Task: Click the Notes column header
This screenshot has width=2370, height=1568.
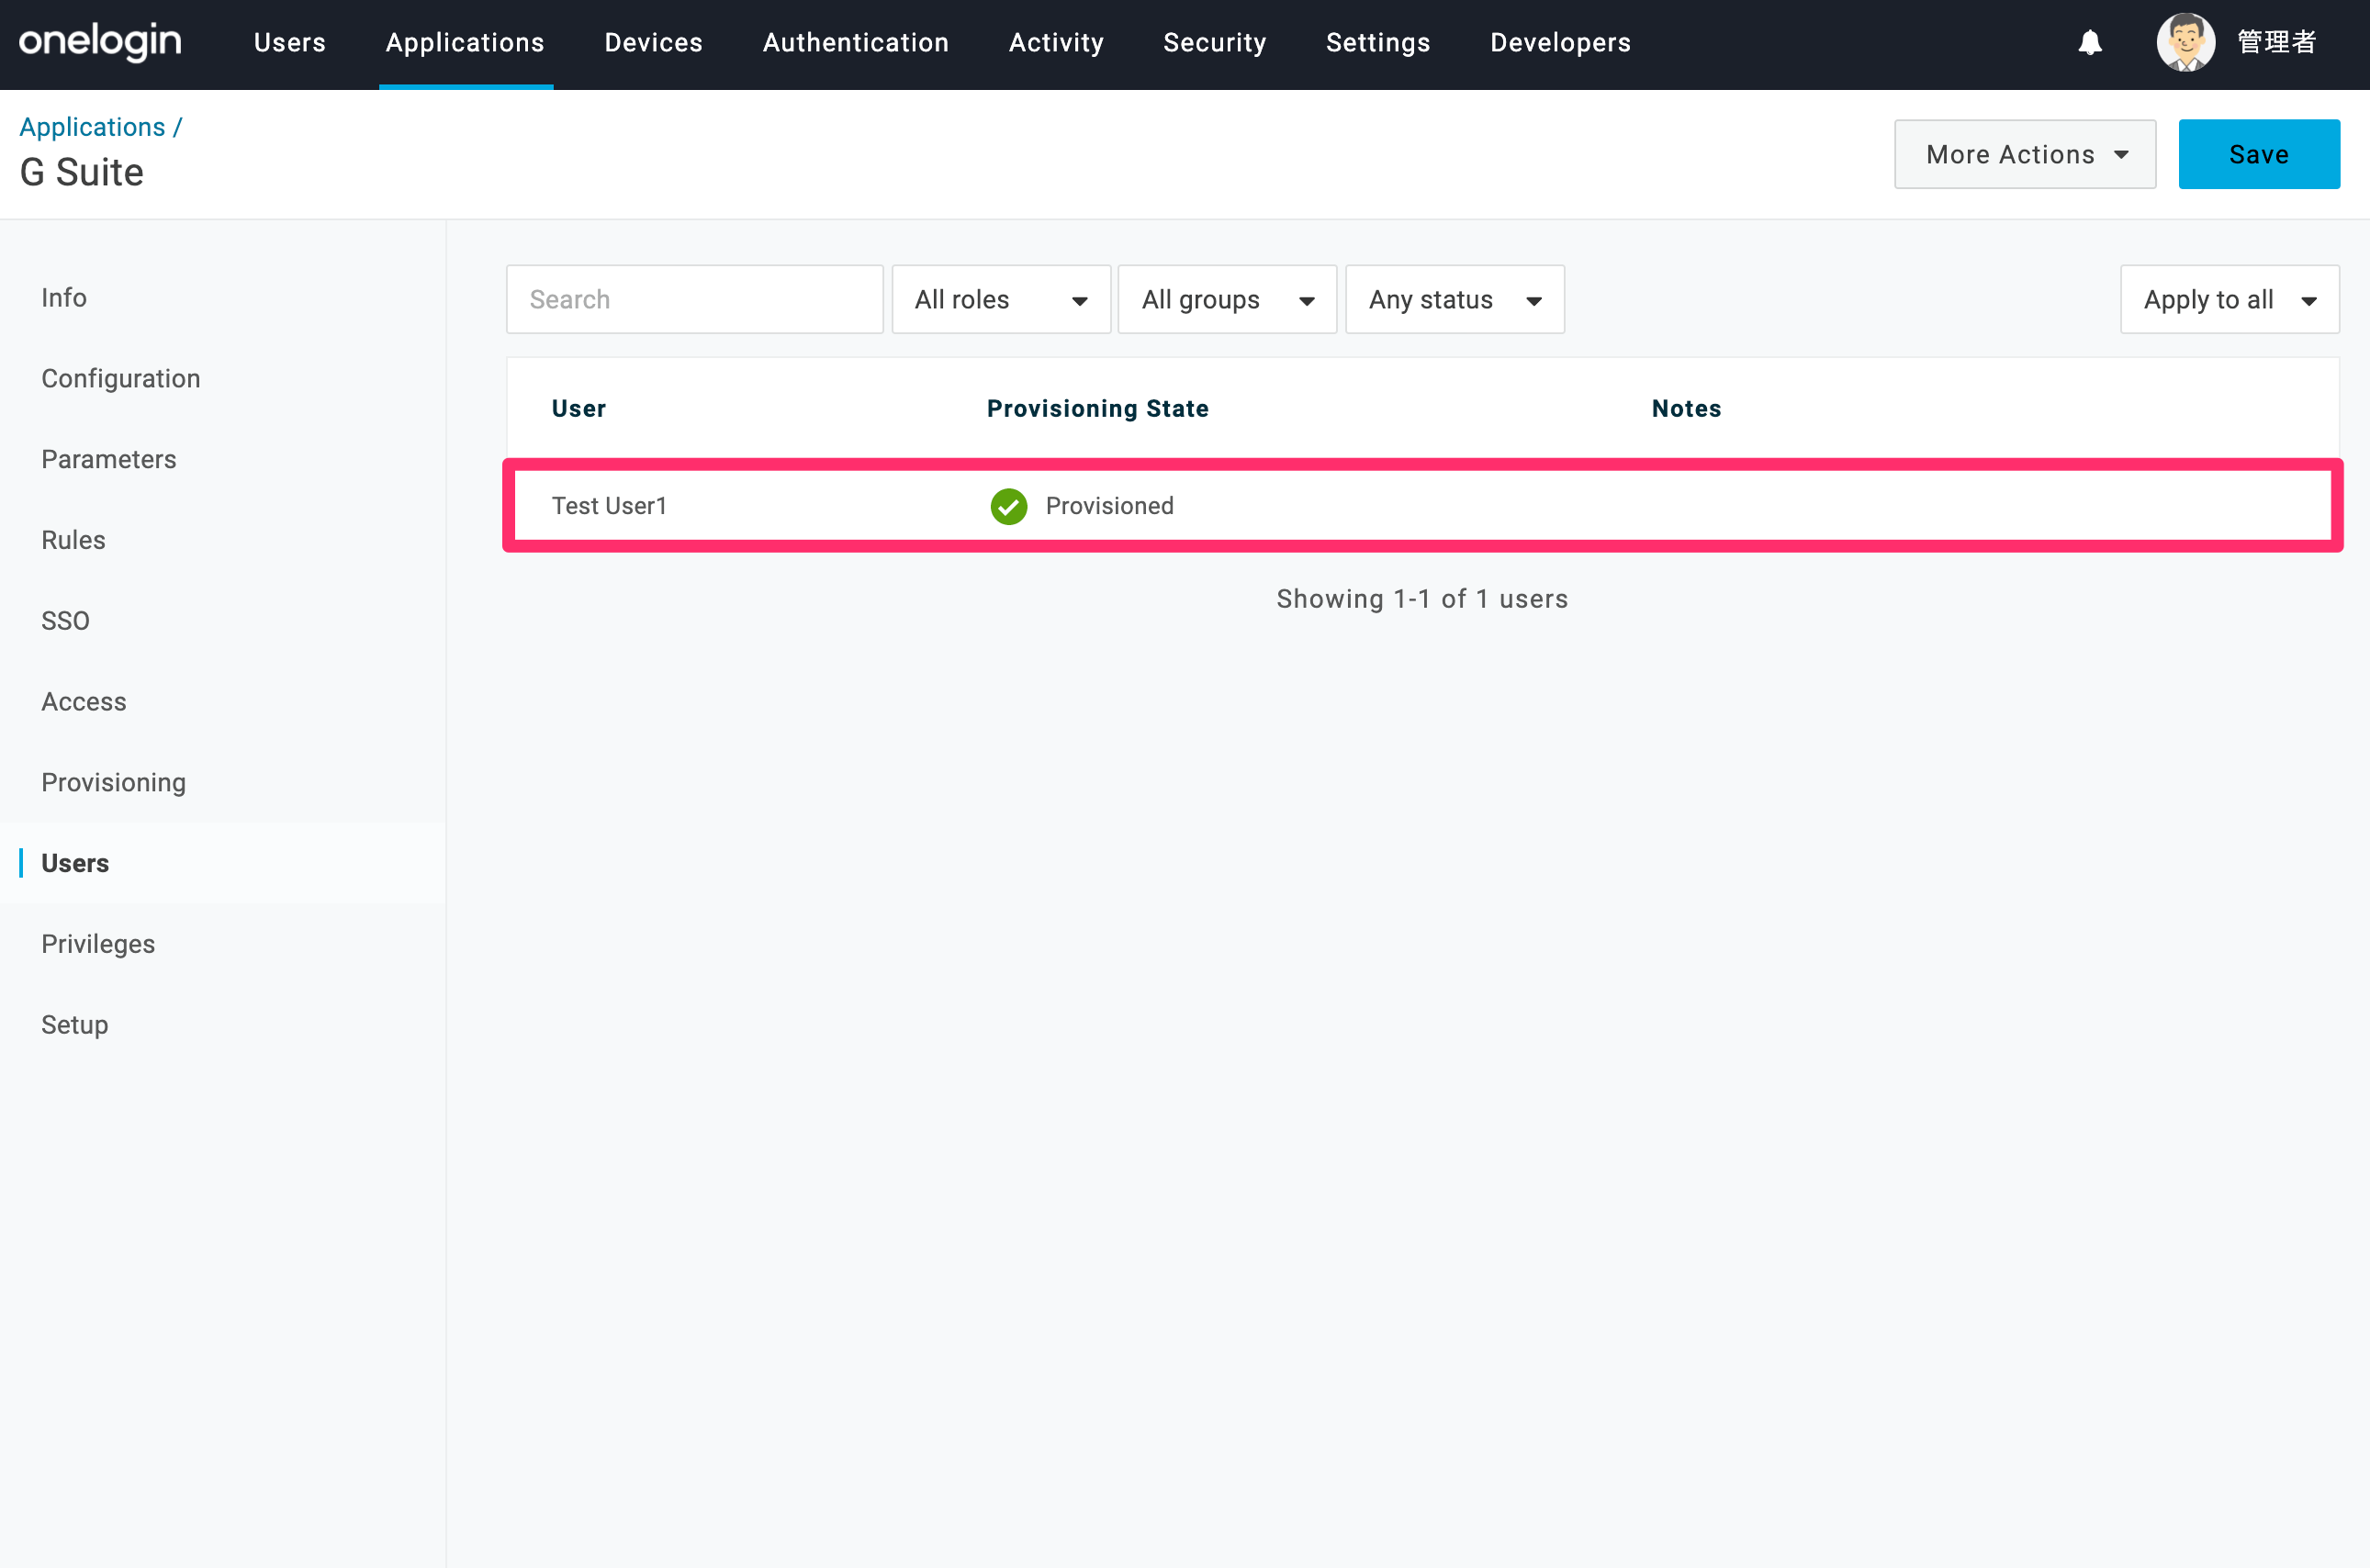Action: click(x=1686, y=408)
